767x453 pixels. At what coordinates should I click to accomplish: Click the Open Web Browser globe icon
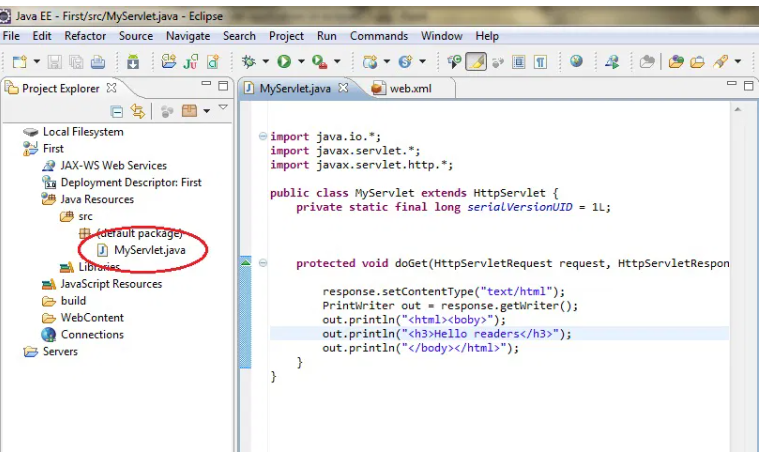[x=576, y=62]
